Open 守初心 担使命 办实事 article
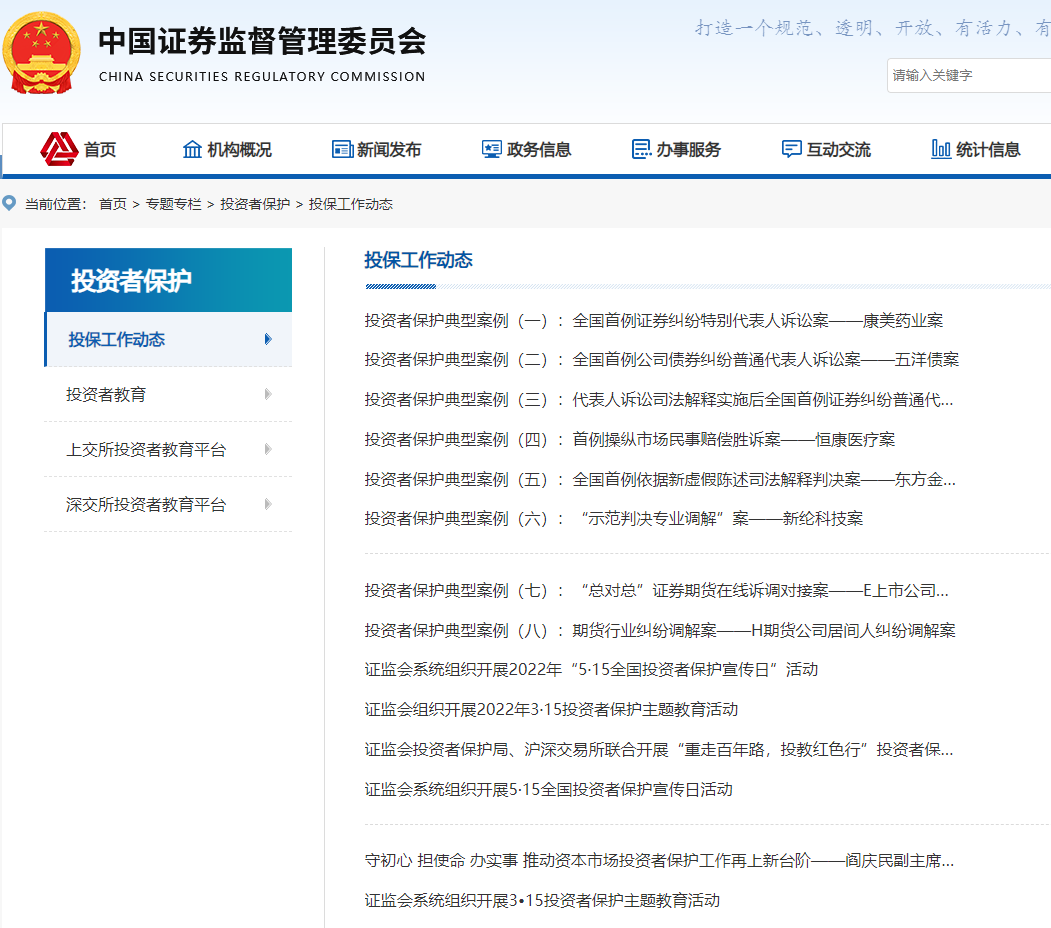Image resolution: width=1051 pixels, height=928 pixels. click(x=660, y=860)
